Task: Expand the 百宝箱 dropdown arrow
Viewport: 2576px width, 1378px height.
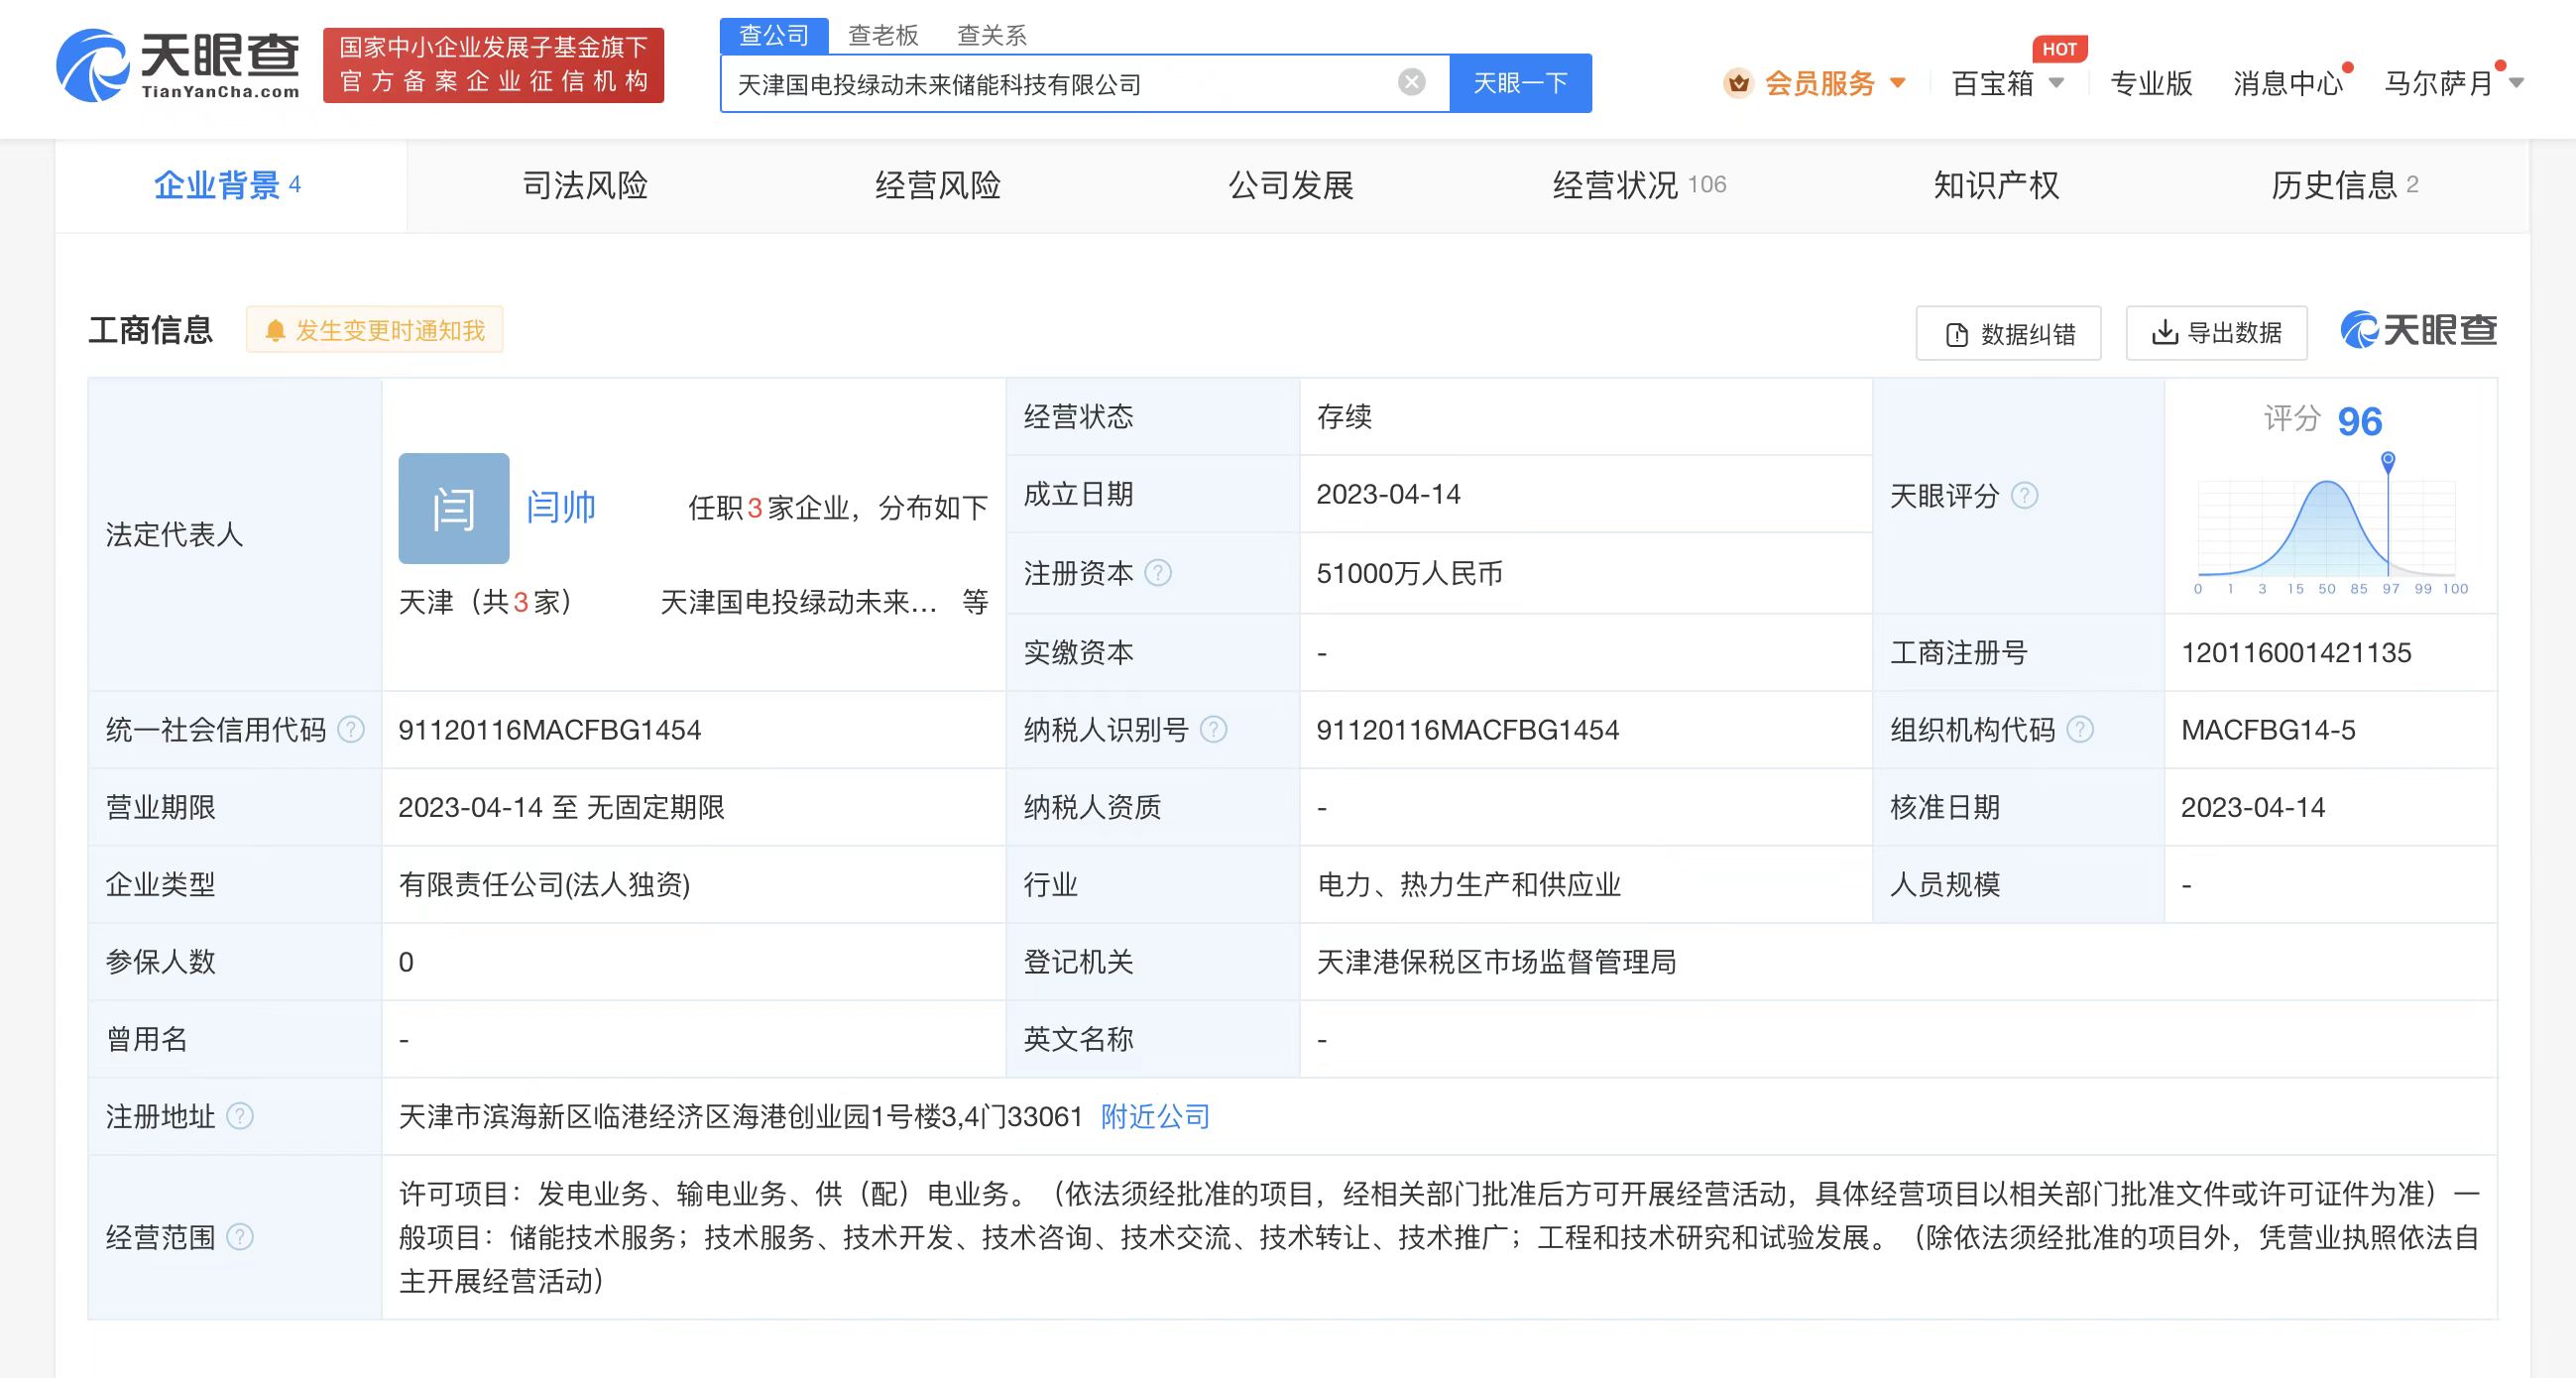Action: [2056, 83]
